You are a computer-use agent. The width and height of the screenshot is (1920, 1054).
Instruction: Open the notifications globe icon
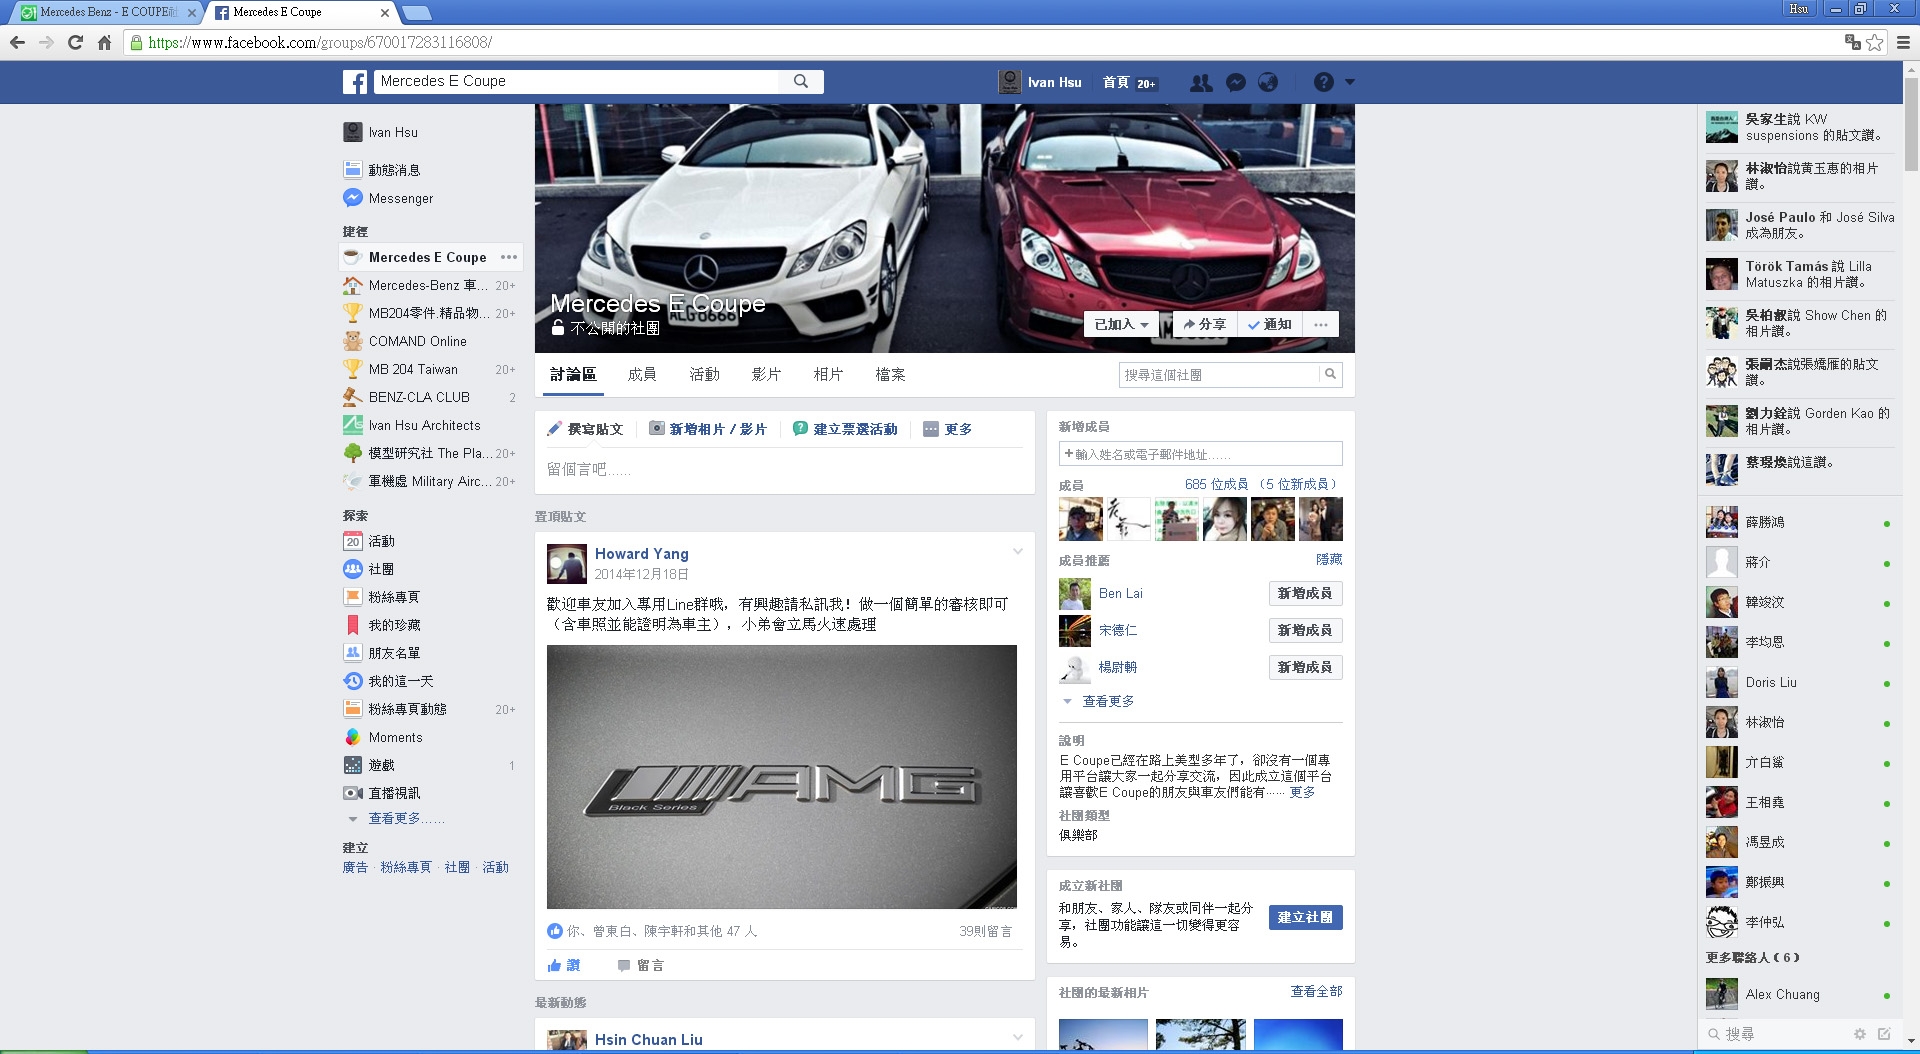tap(1268, 83)
